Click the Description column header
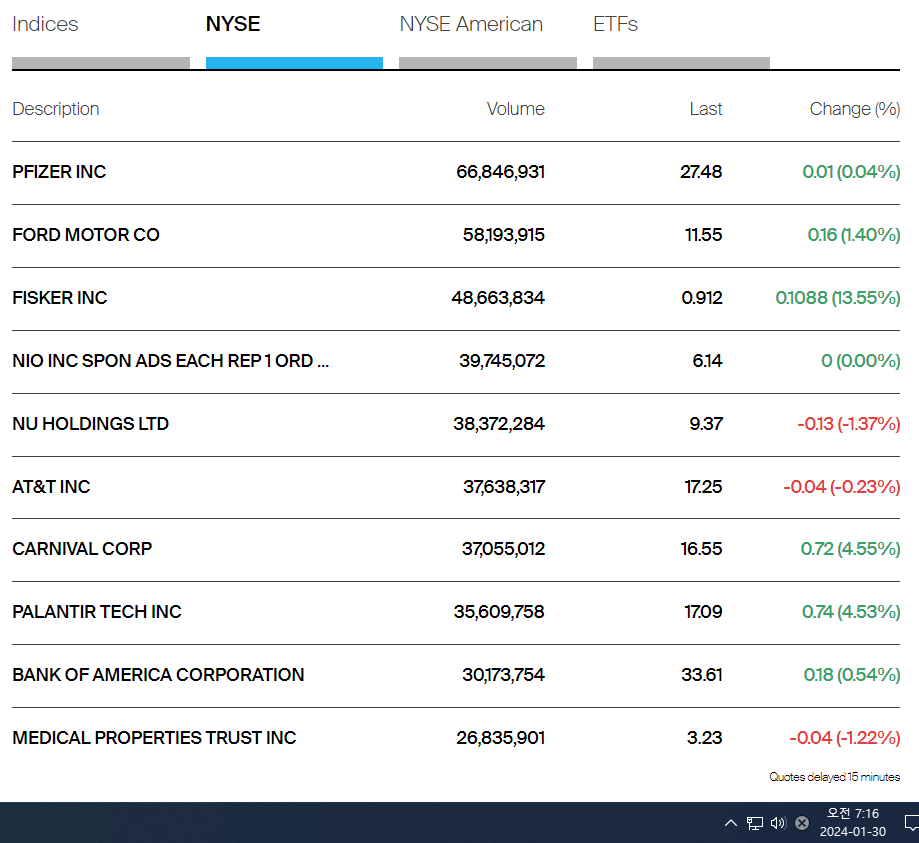 tap(56, 109)
